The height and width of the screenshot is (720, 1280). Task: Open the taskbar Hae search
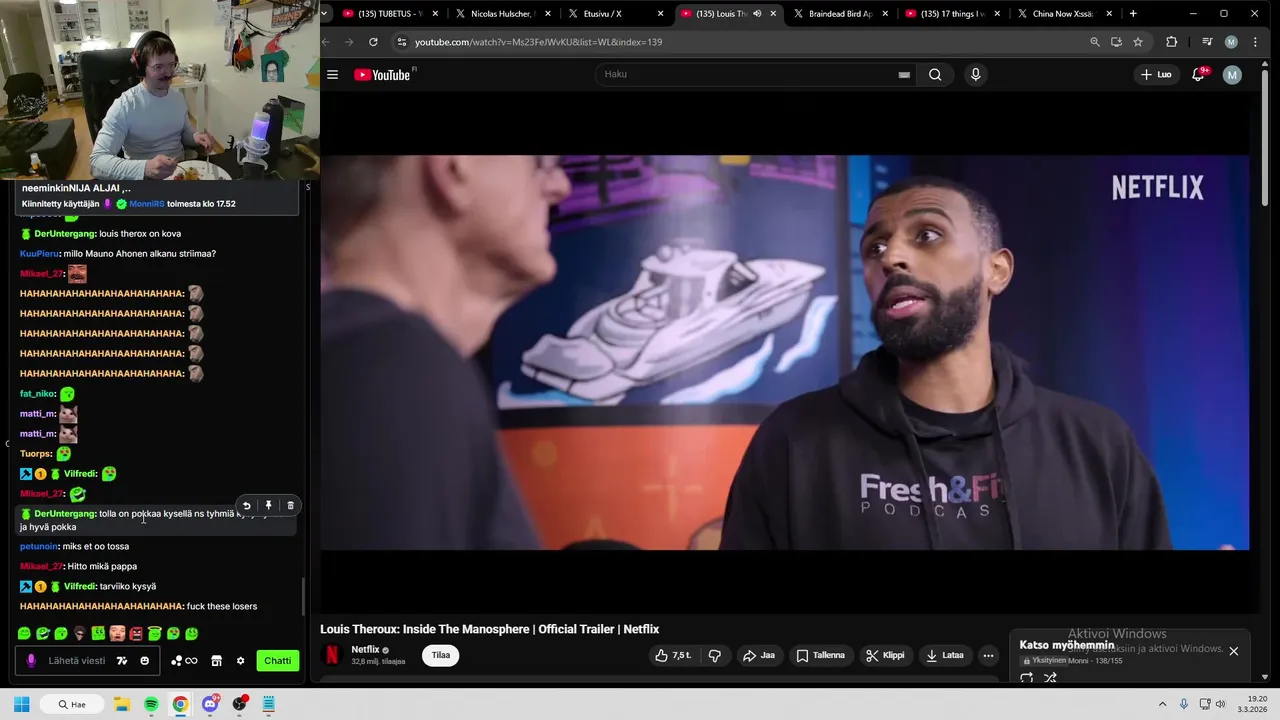point(72,704)
